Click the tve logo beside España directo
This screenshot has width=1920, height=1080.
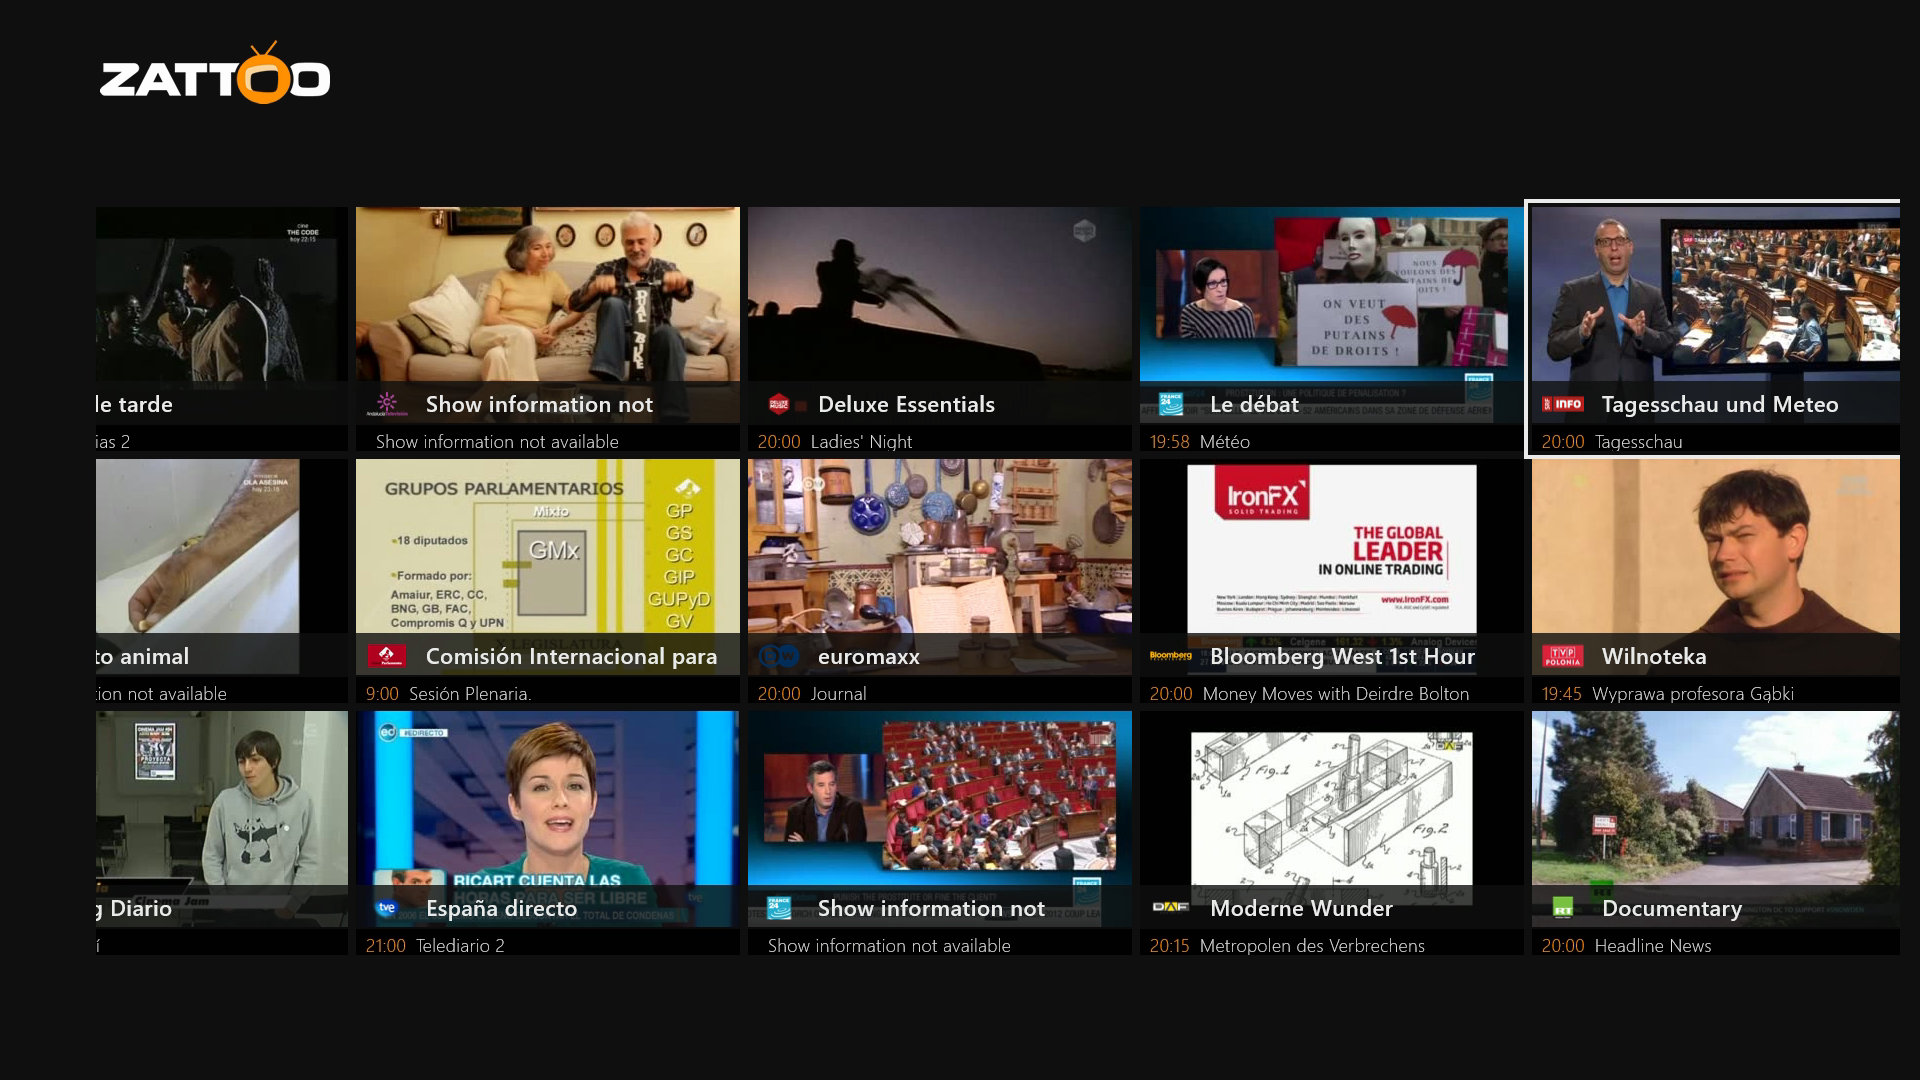[x=387, y=908]
